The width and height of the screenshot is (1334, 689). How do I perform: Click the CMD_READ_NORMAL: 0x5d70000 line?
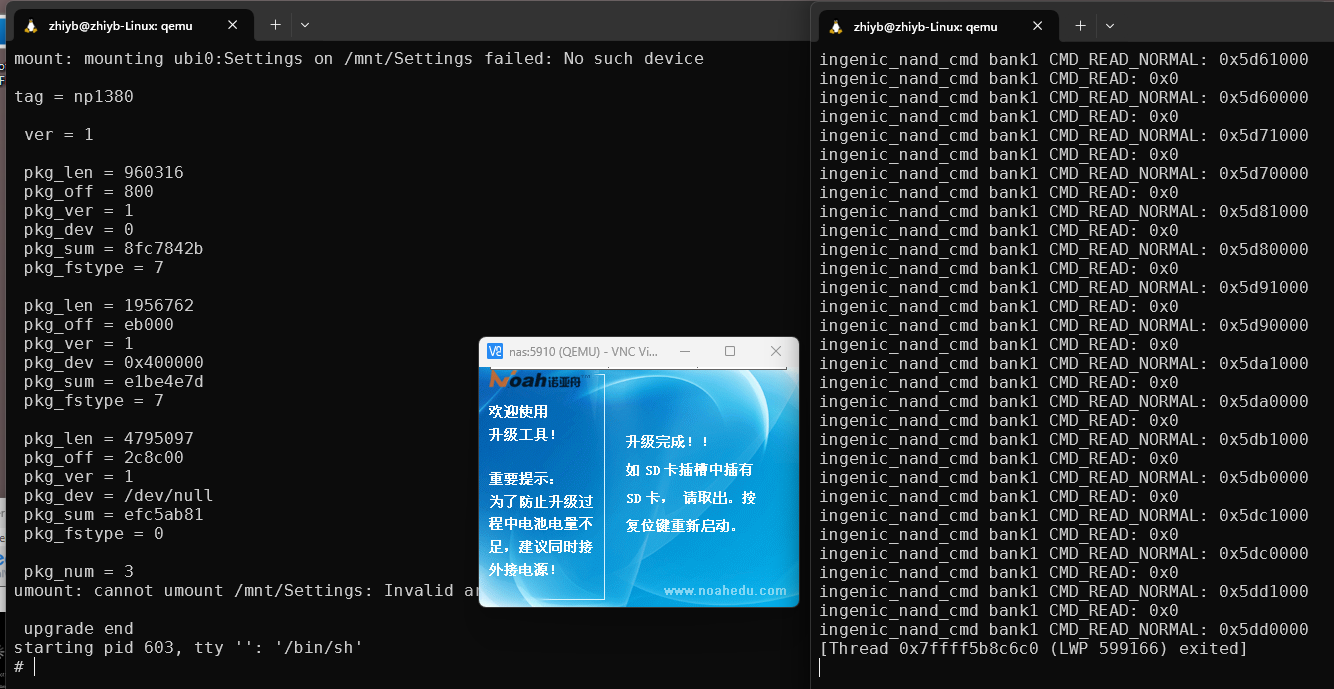[x=1064, y=174]
